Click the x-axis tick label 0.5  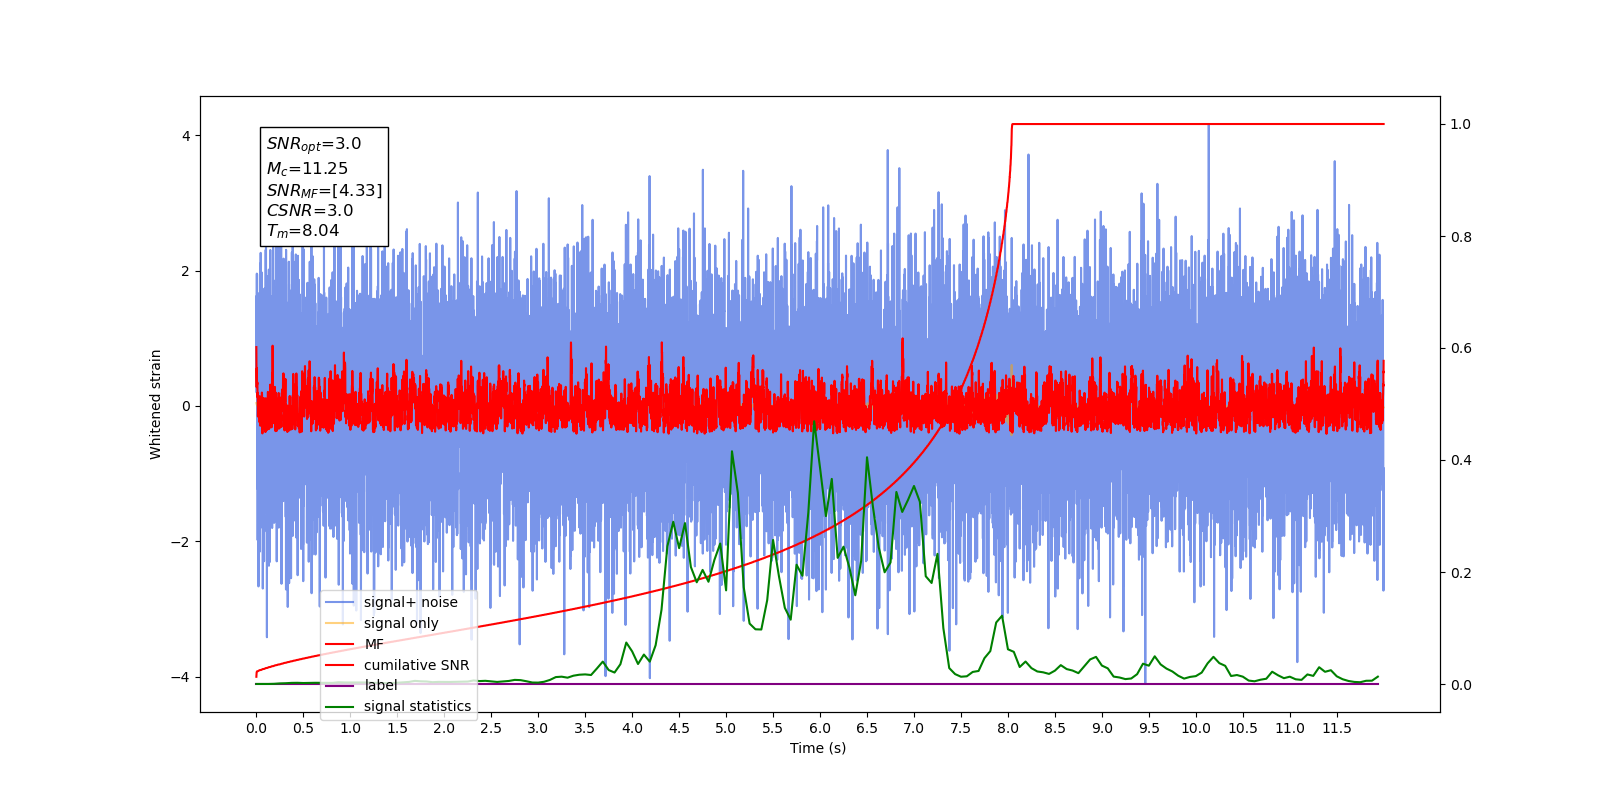point(303,728)
